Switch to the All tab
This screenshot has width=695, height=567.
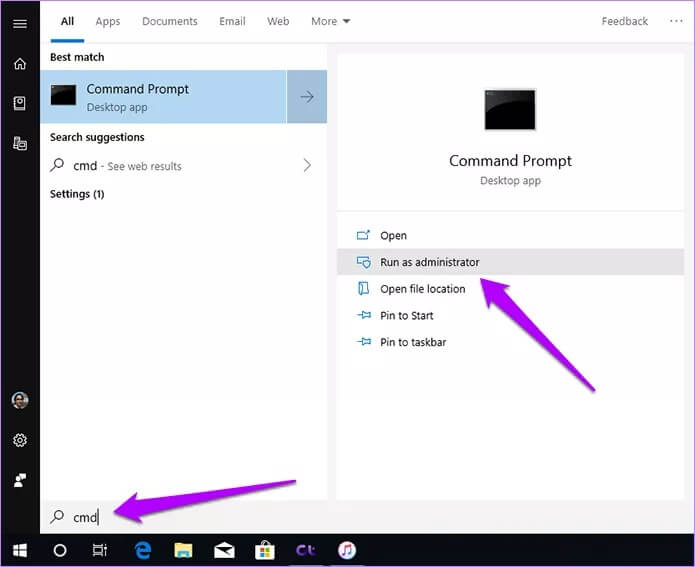click(x=67, y=21)
